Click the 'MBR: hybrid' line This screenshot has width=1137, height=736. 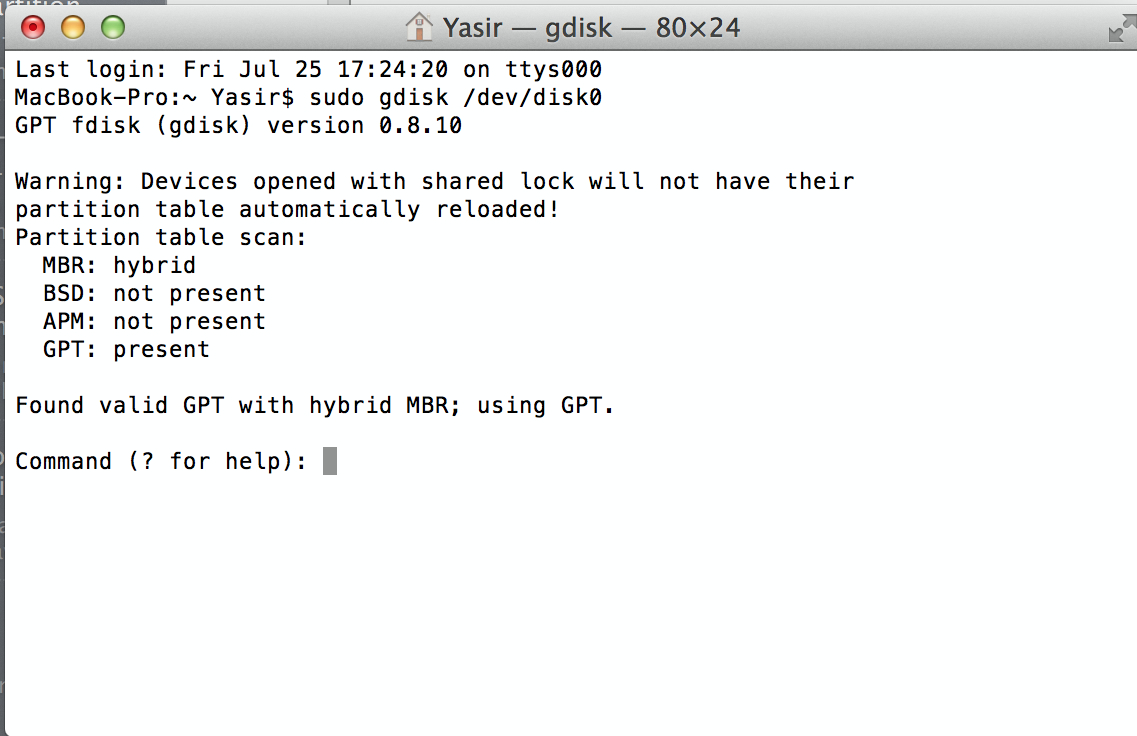[x=119, y=266]
